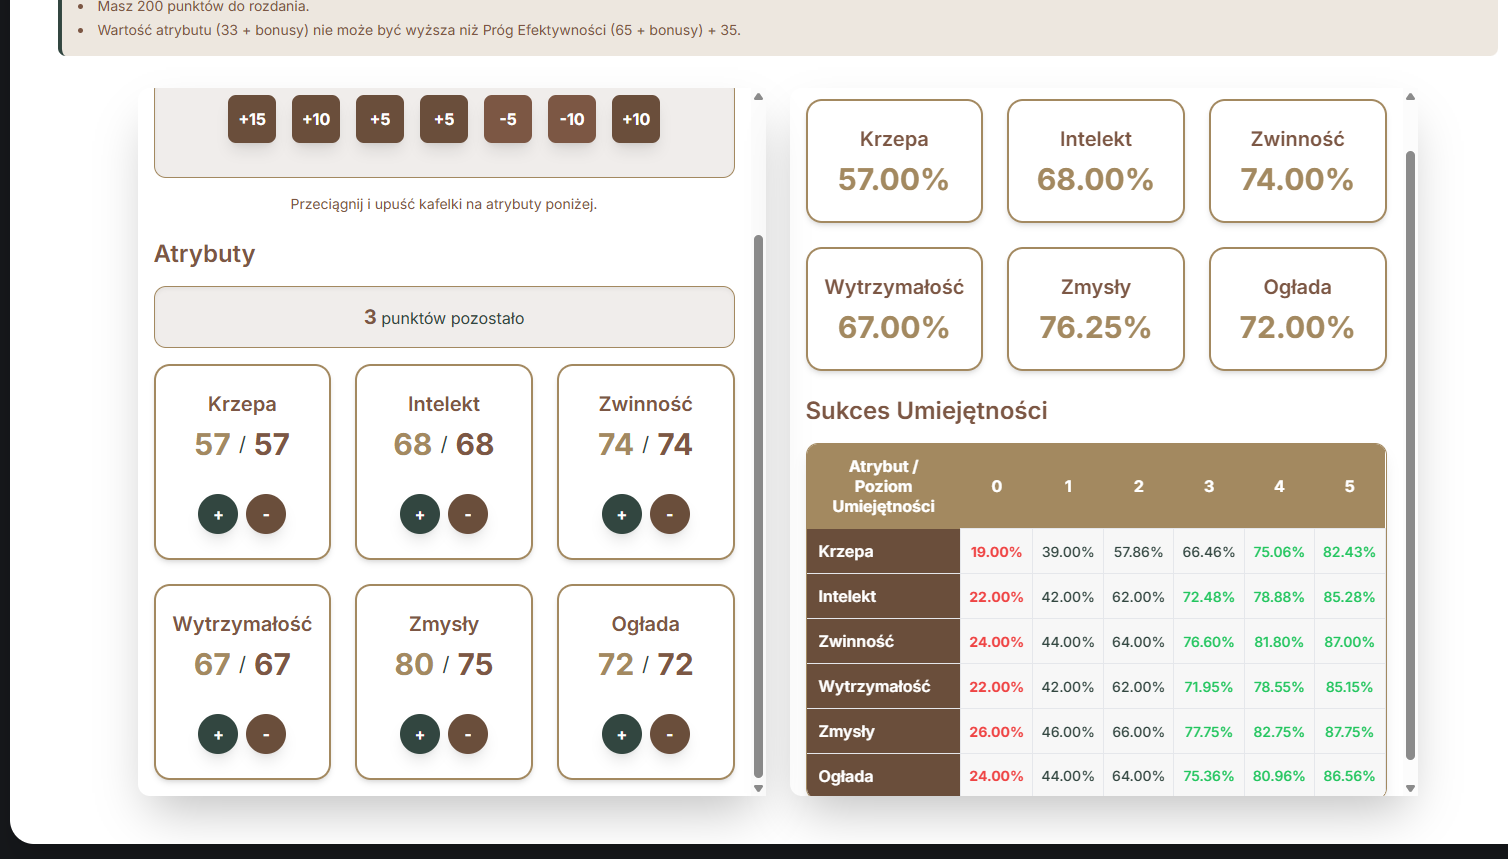
Task: Click the Zmysły 76.25% stat card
Action: [x=1095, y=309]
